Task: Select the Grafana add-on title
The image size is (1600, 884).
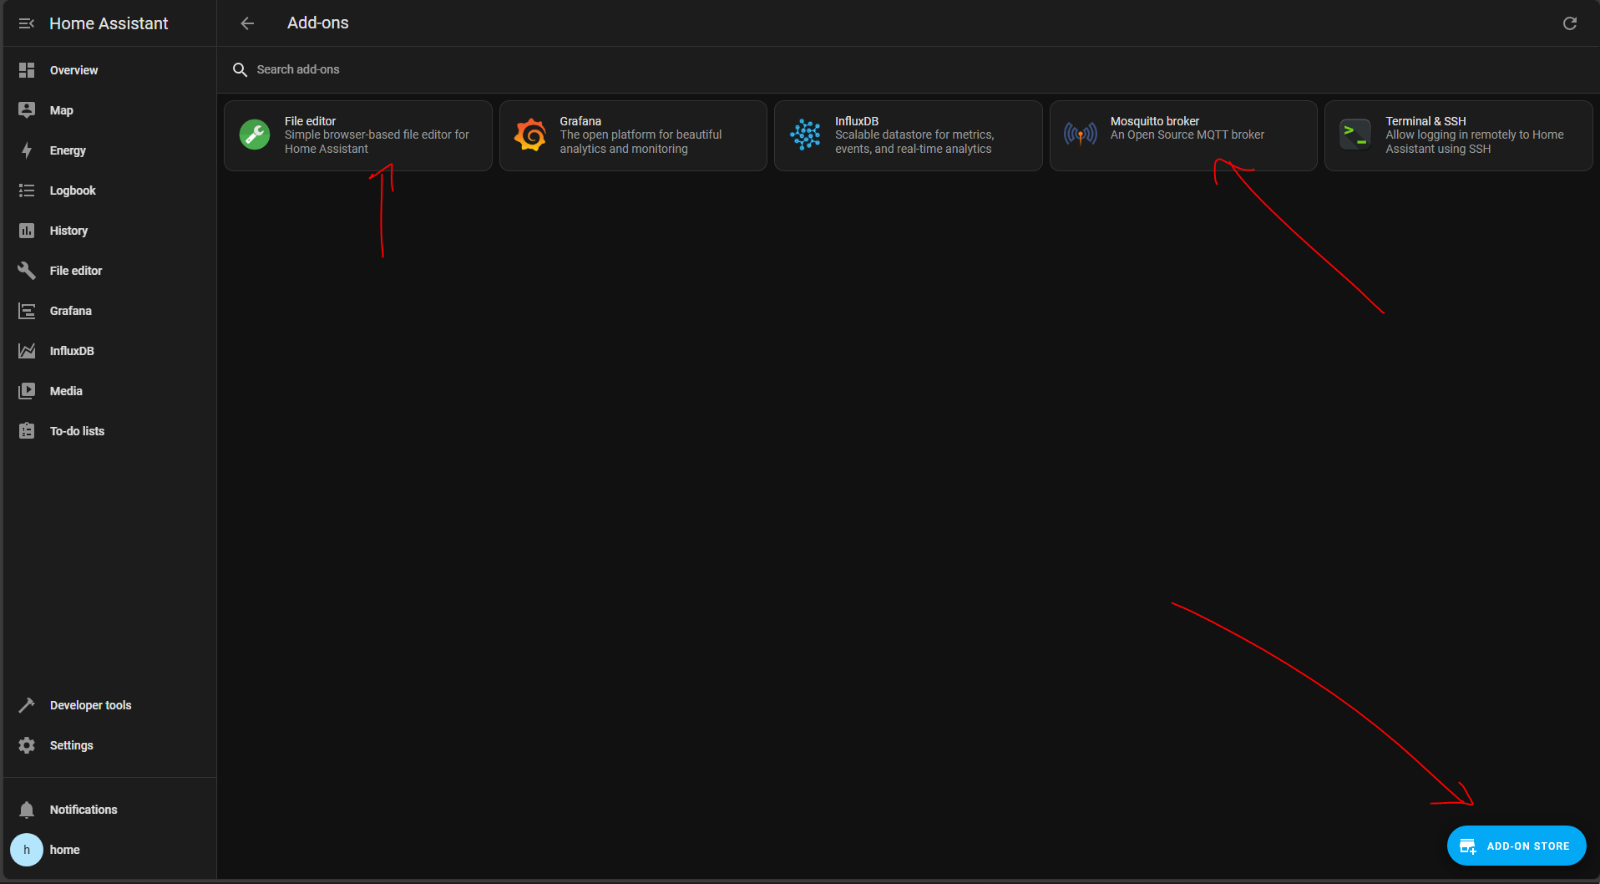Action: pyautogui.click(x=580, y=121)
